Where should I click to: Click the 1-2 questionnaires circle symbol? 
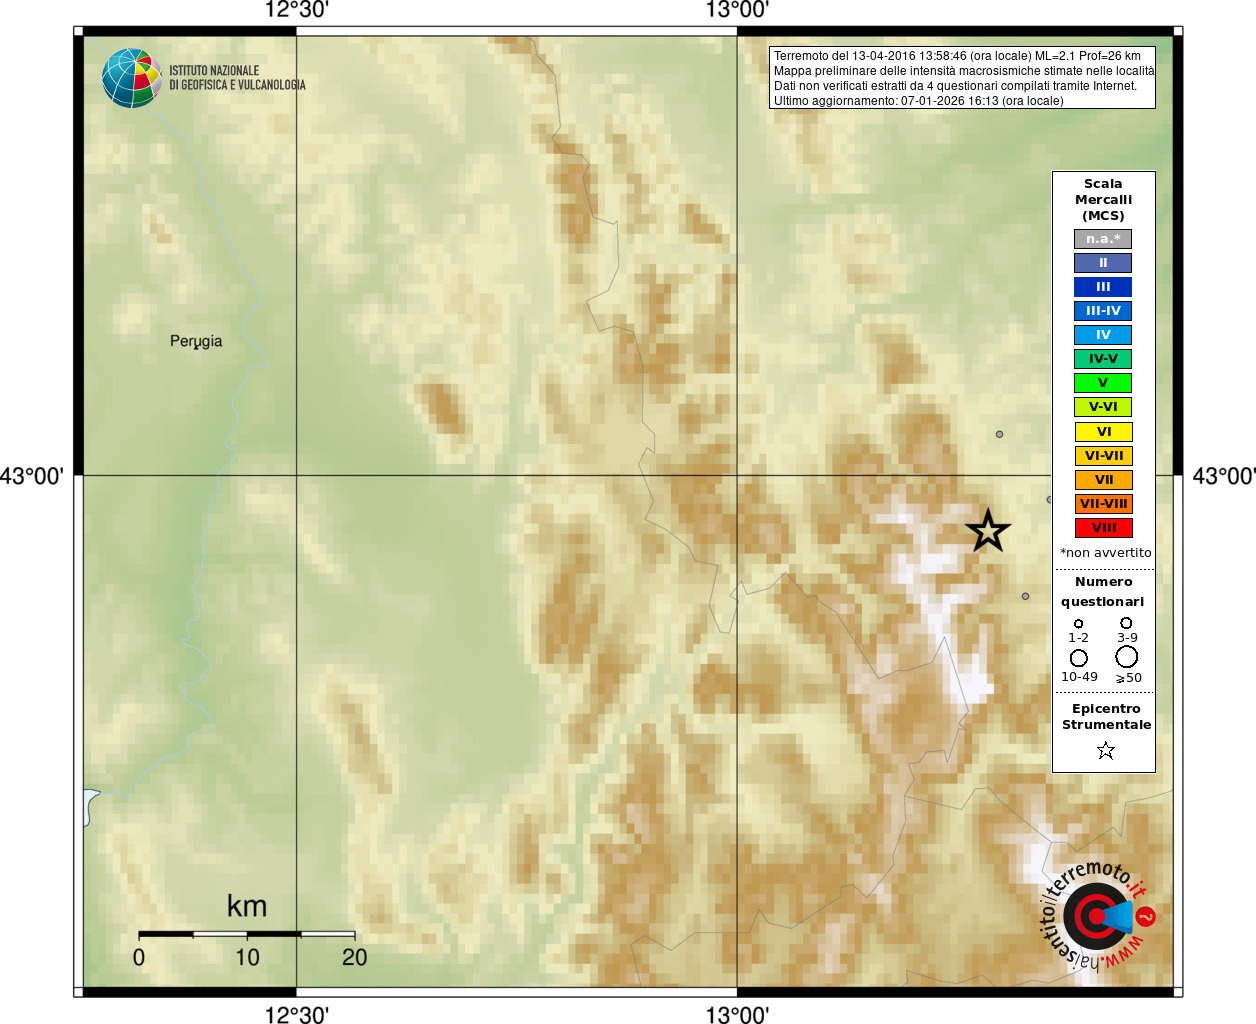[1078, 623]
